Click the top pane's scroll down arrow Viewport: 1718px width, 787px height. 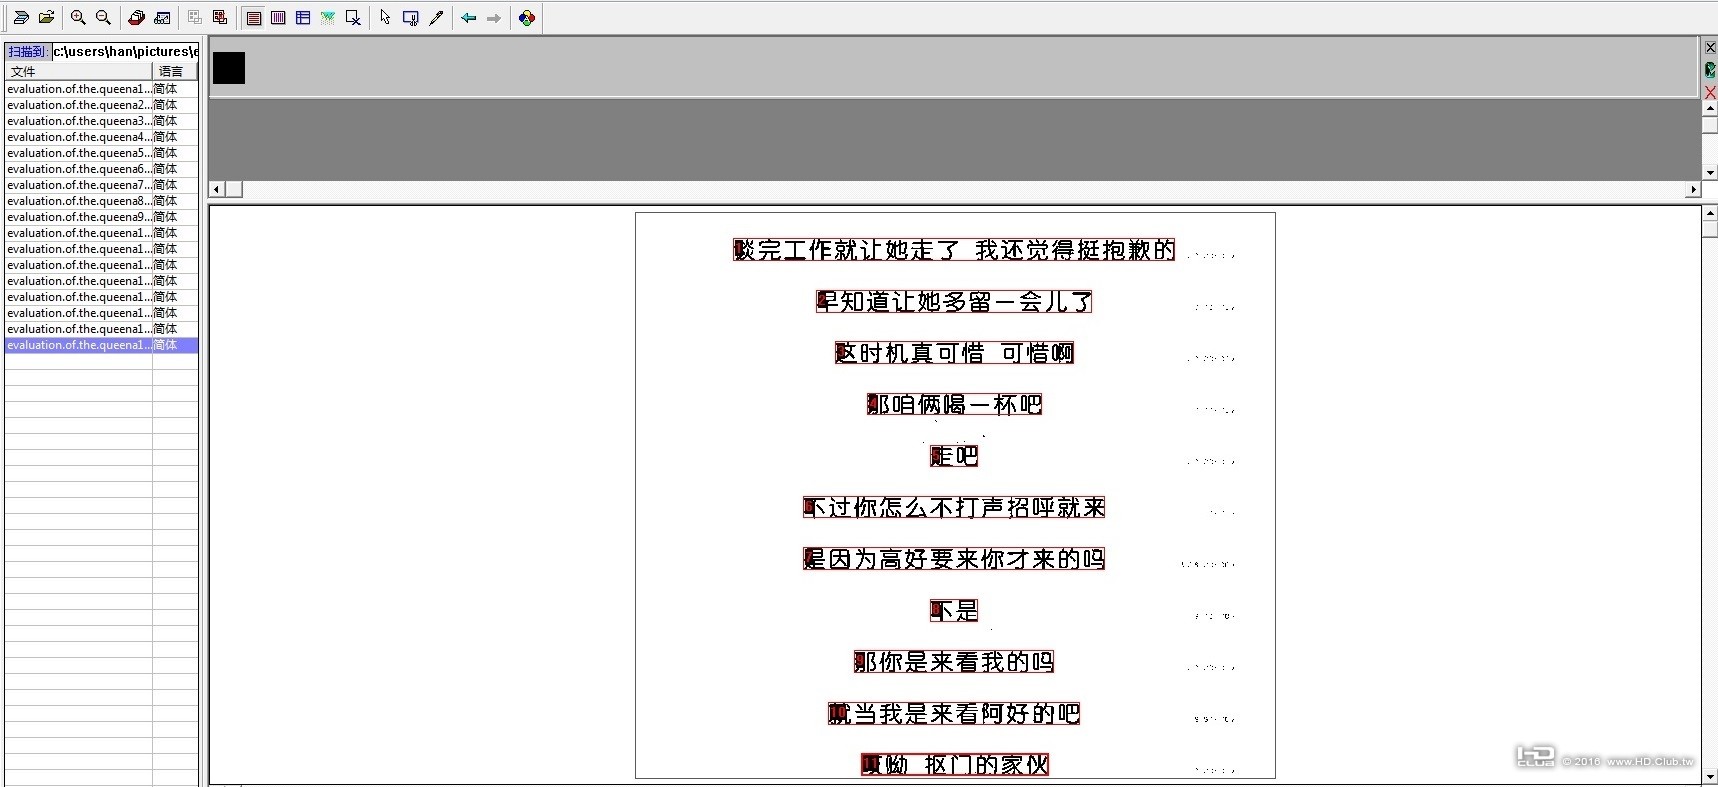pos(1710,173)
